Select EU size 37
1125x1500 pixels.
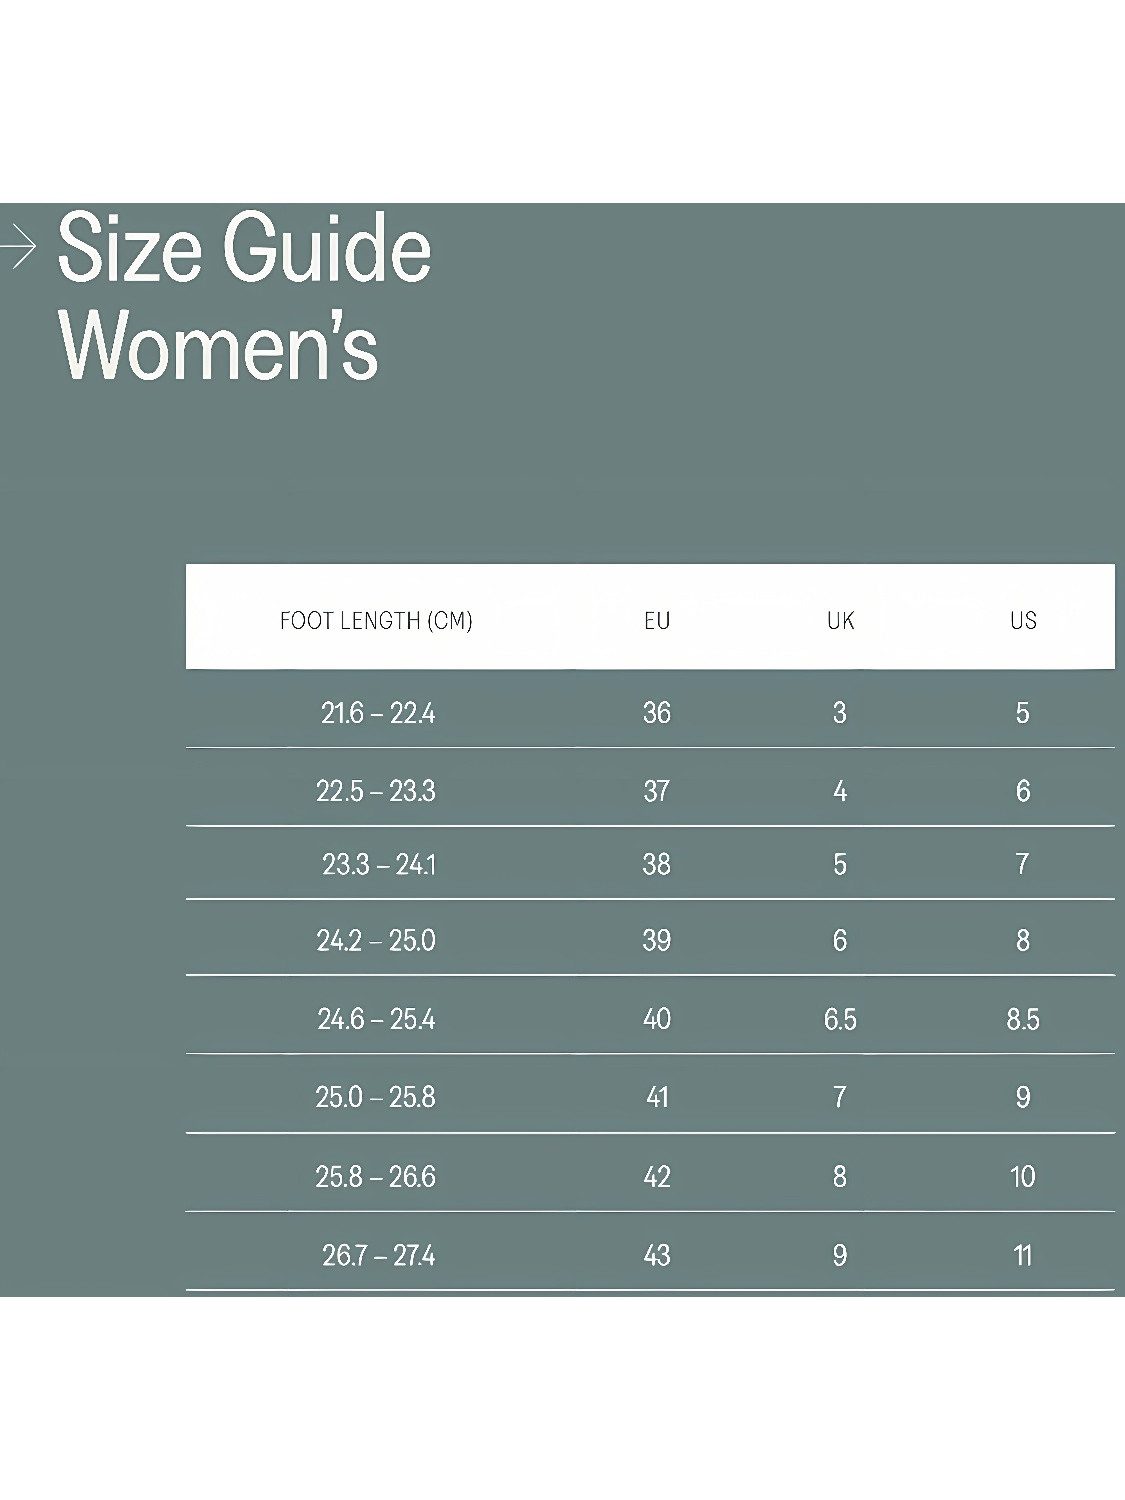(x=657, y=791)
